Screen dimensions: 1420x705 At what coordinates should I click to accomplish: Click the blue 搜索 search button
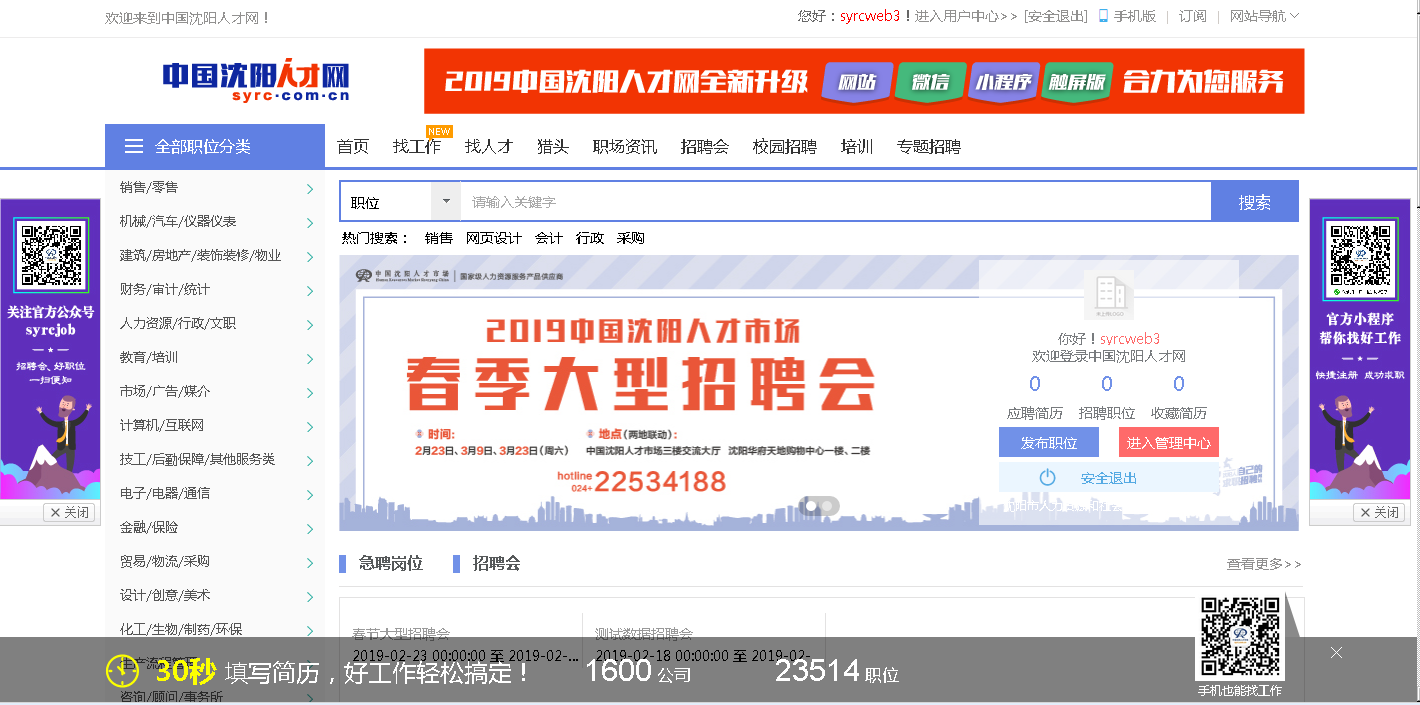click(x=1255, y=202)
